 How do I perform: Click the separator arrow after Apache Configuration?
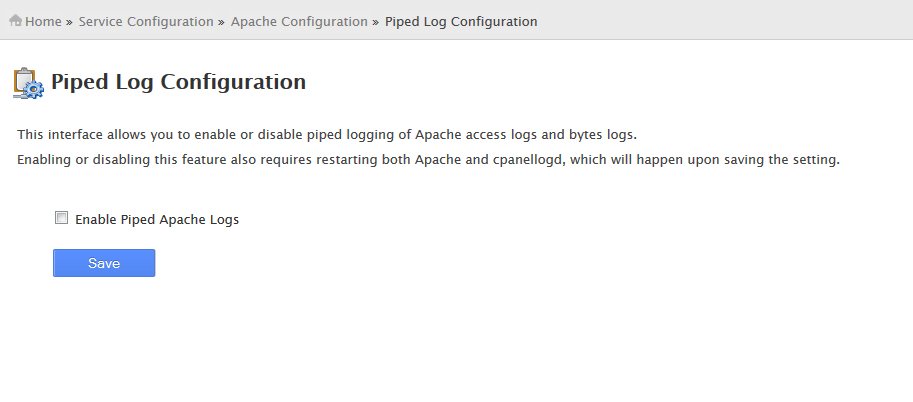[x=376, y=22]
